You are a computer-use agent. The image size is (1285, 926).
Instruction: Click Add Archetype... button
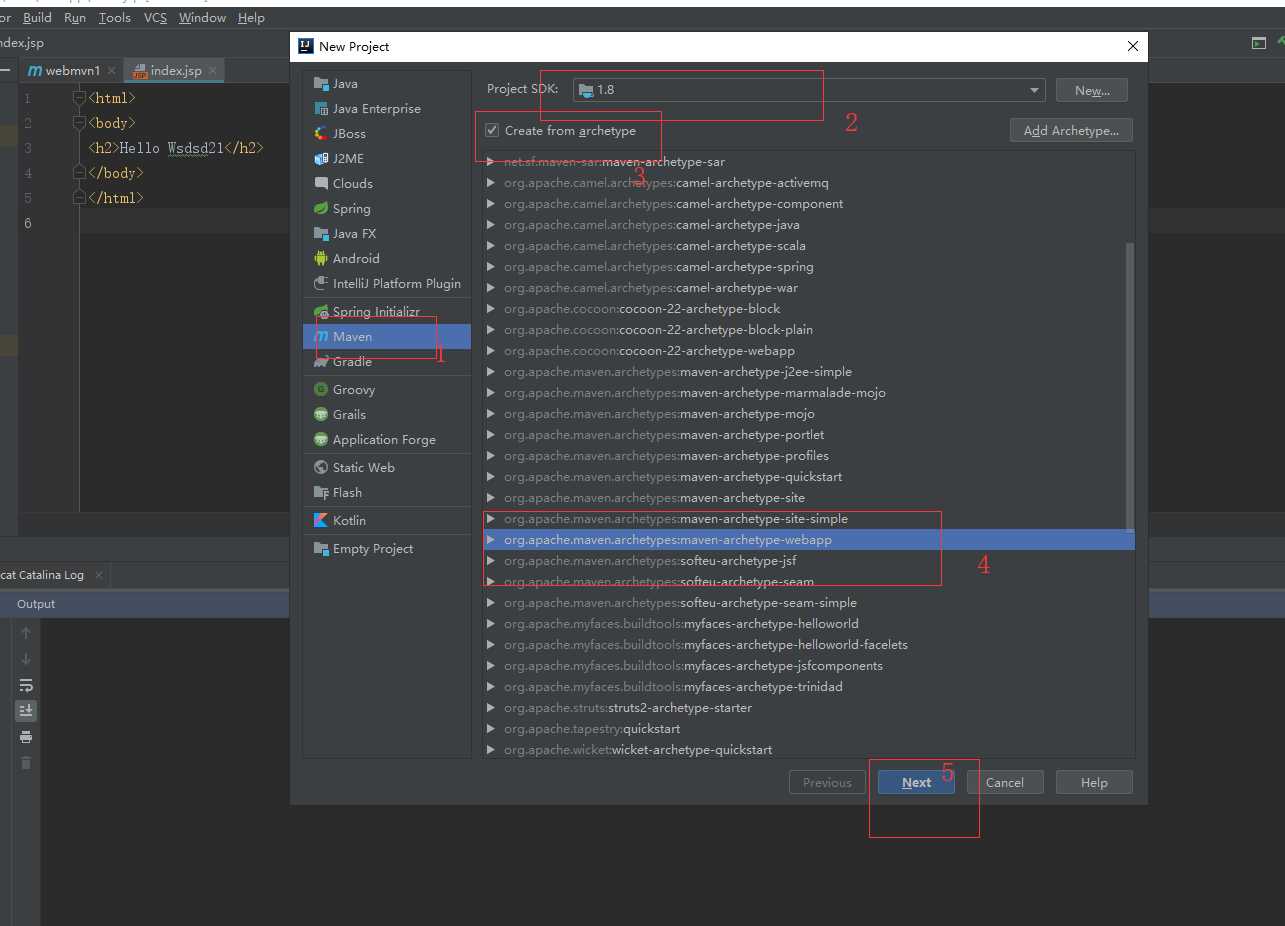coord(1071,131)
